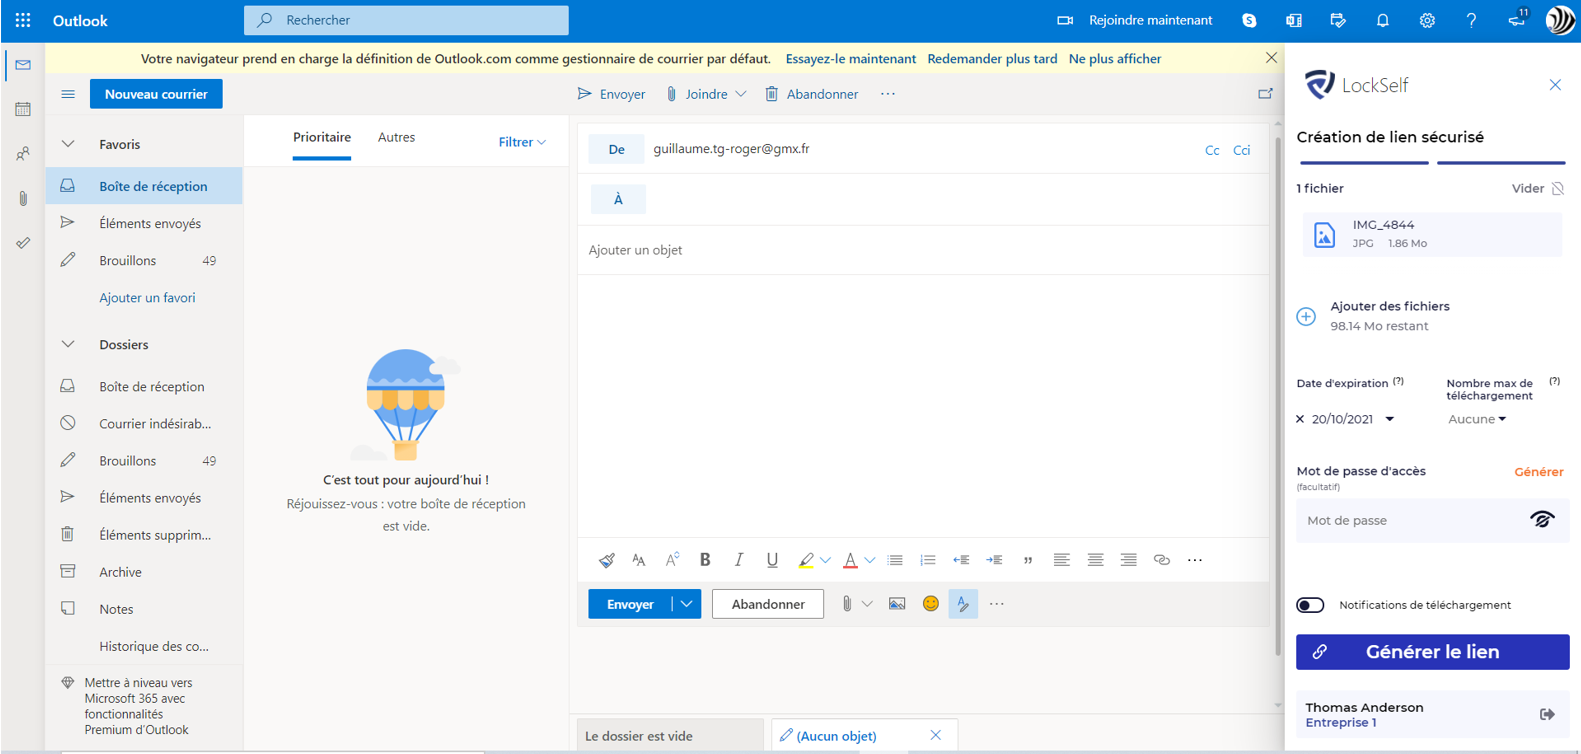The width and height of the screenshot is (1581, 754).
Task: Click the Nouveau courrier button
Action: 156,94
